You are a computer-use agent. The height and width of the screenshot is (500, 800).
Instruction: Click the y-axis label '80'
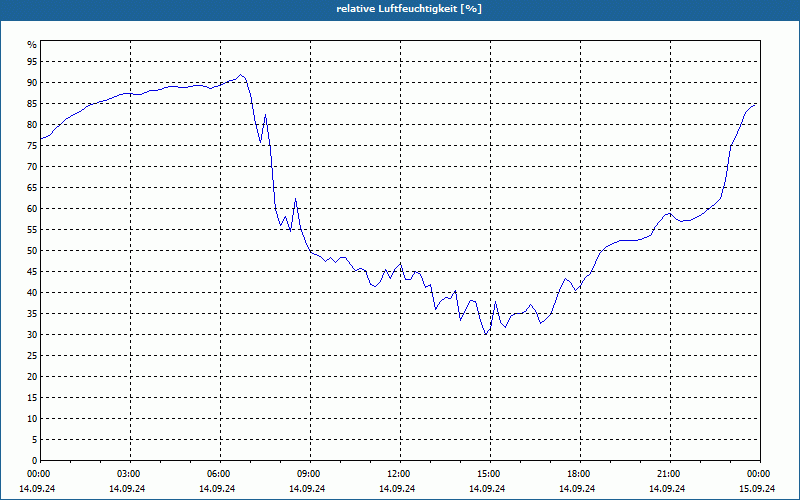click(32, 124)
